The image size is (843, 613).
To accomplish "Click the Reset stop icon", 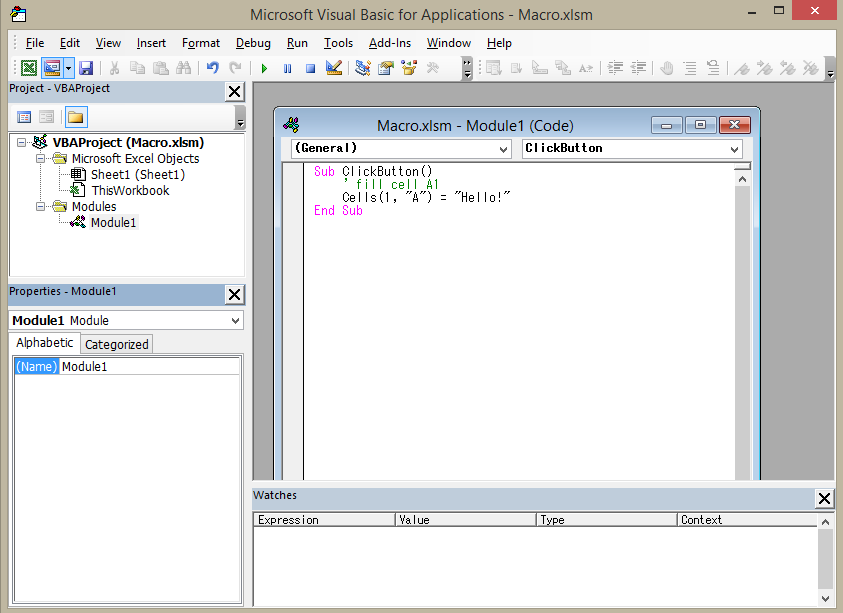I will point(310,68).
